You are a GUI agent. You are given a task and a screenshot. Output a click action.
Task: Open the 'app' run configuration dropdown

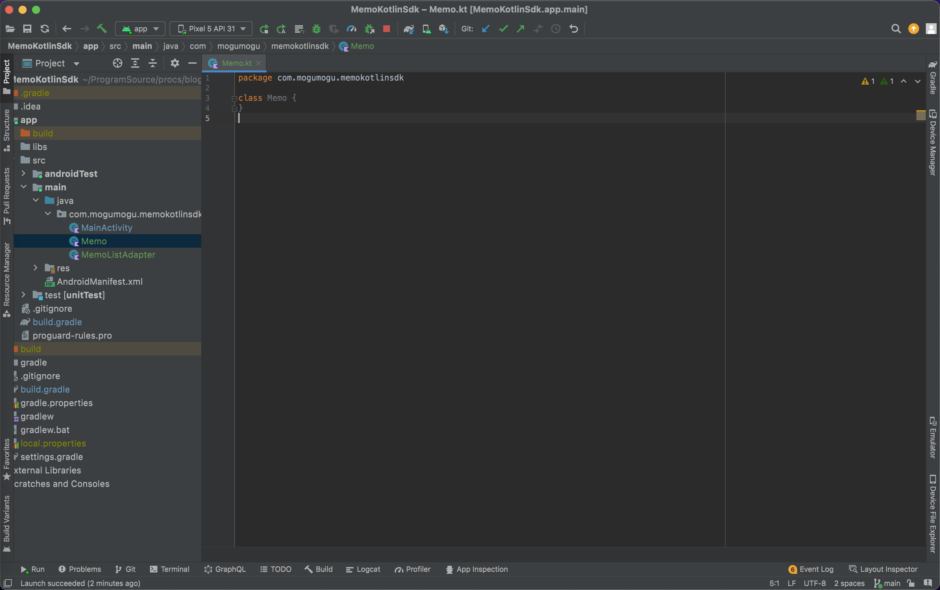(x=140, y=29)
